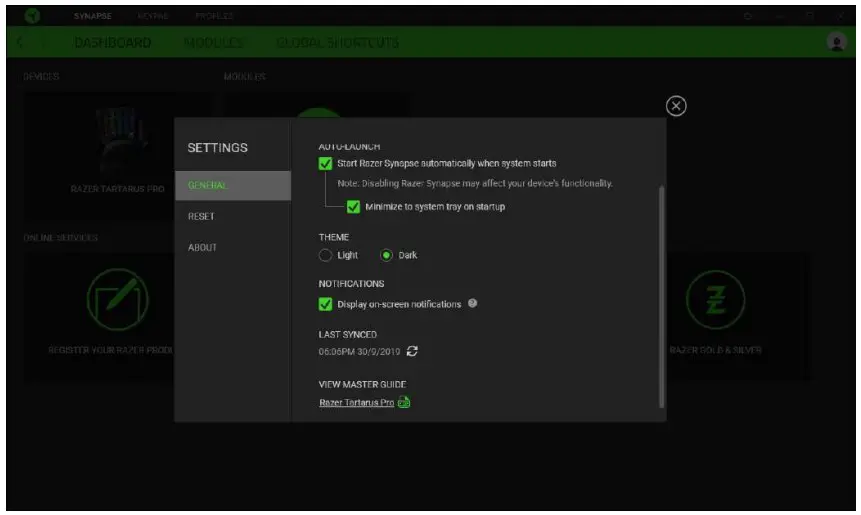861x515 pixels.
Task: Open the Modules tab in green bar
Action: coord(214,42)
